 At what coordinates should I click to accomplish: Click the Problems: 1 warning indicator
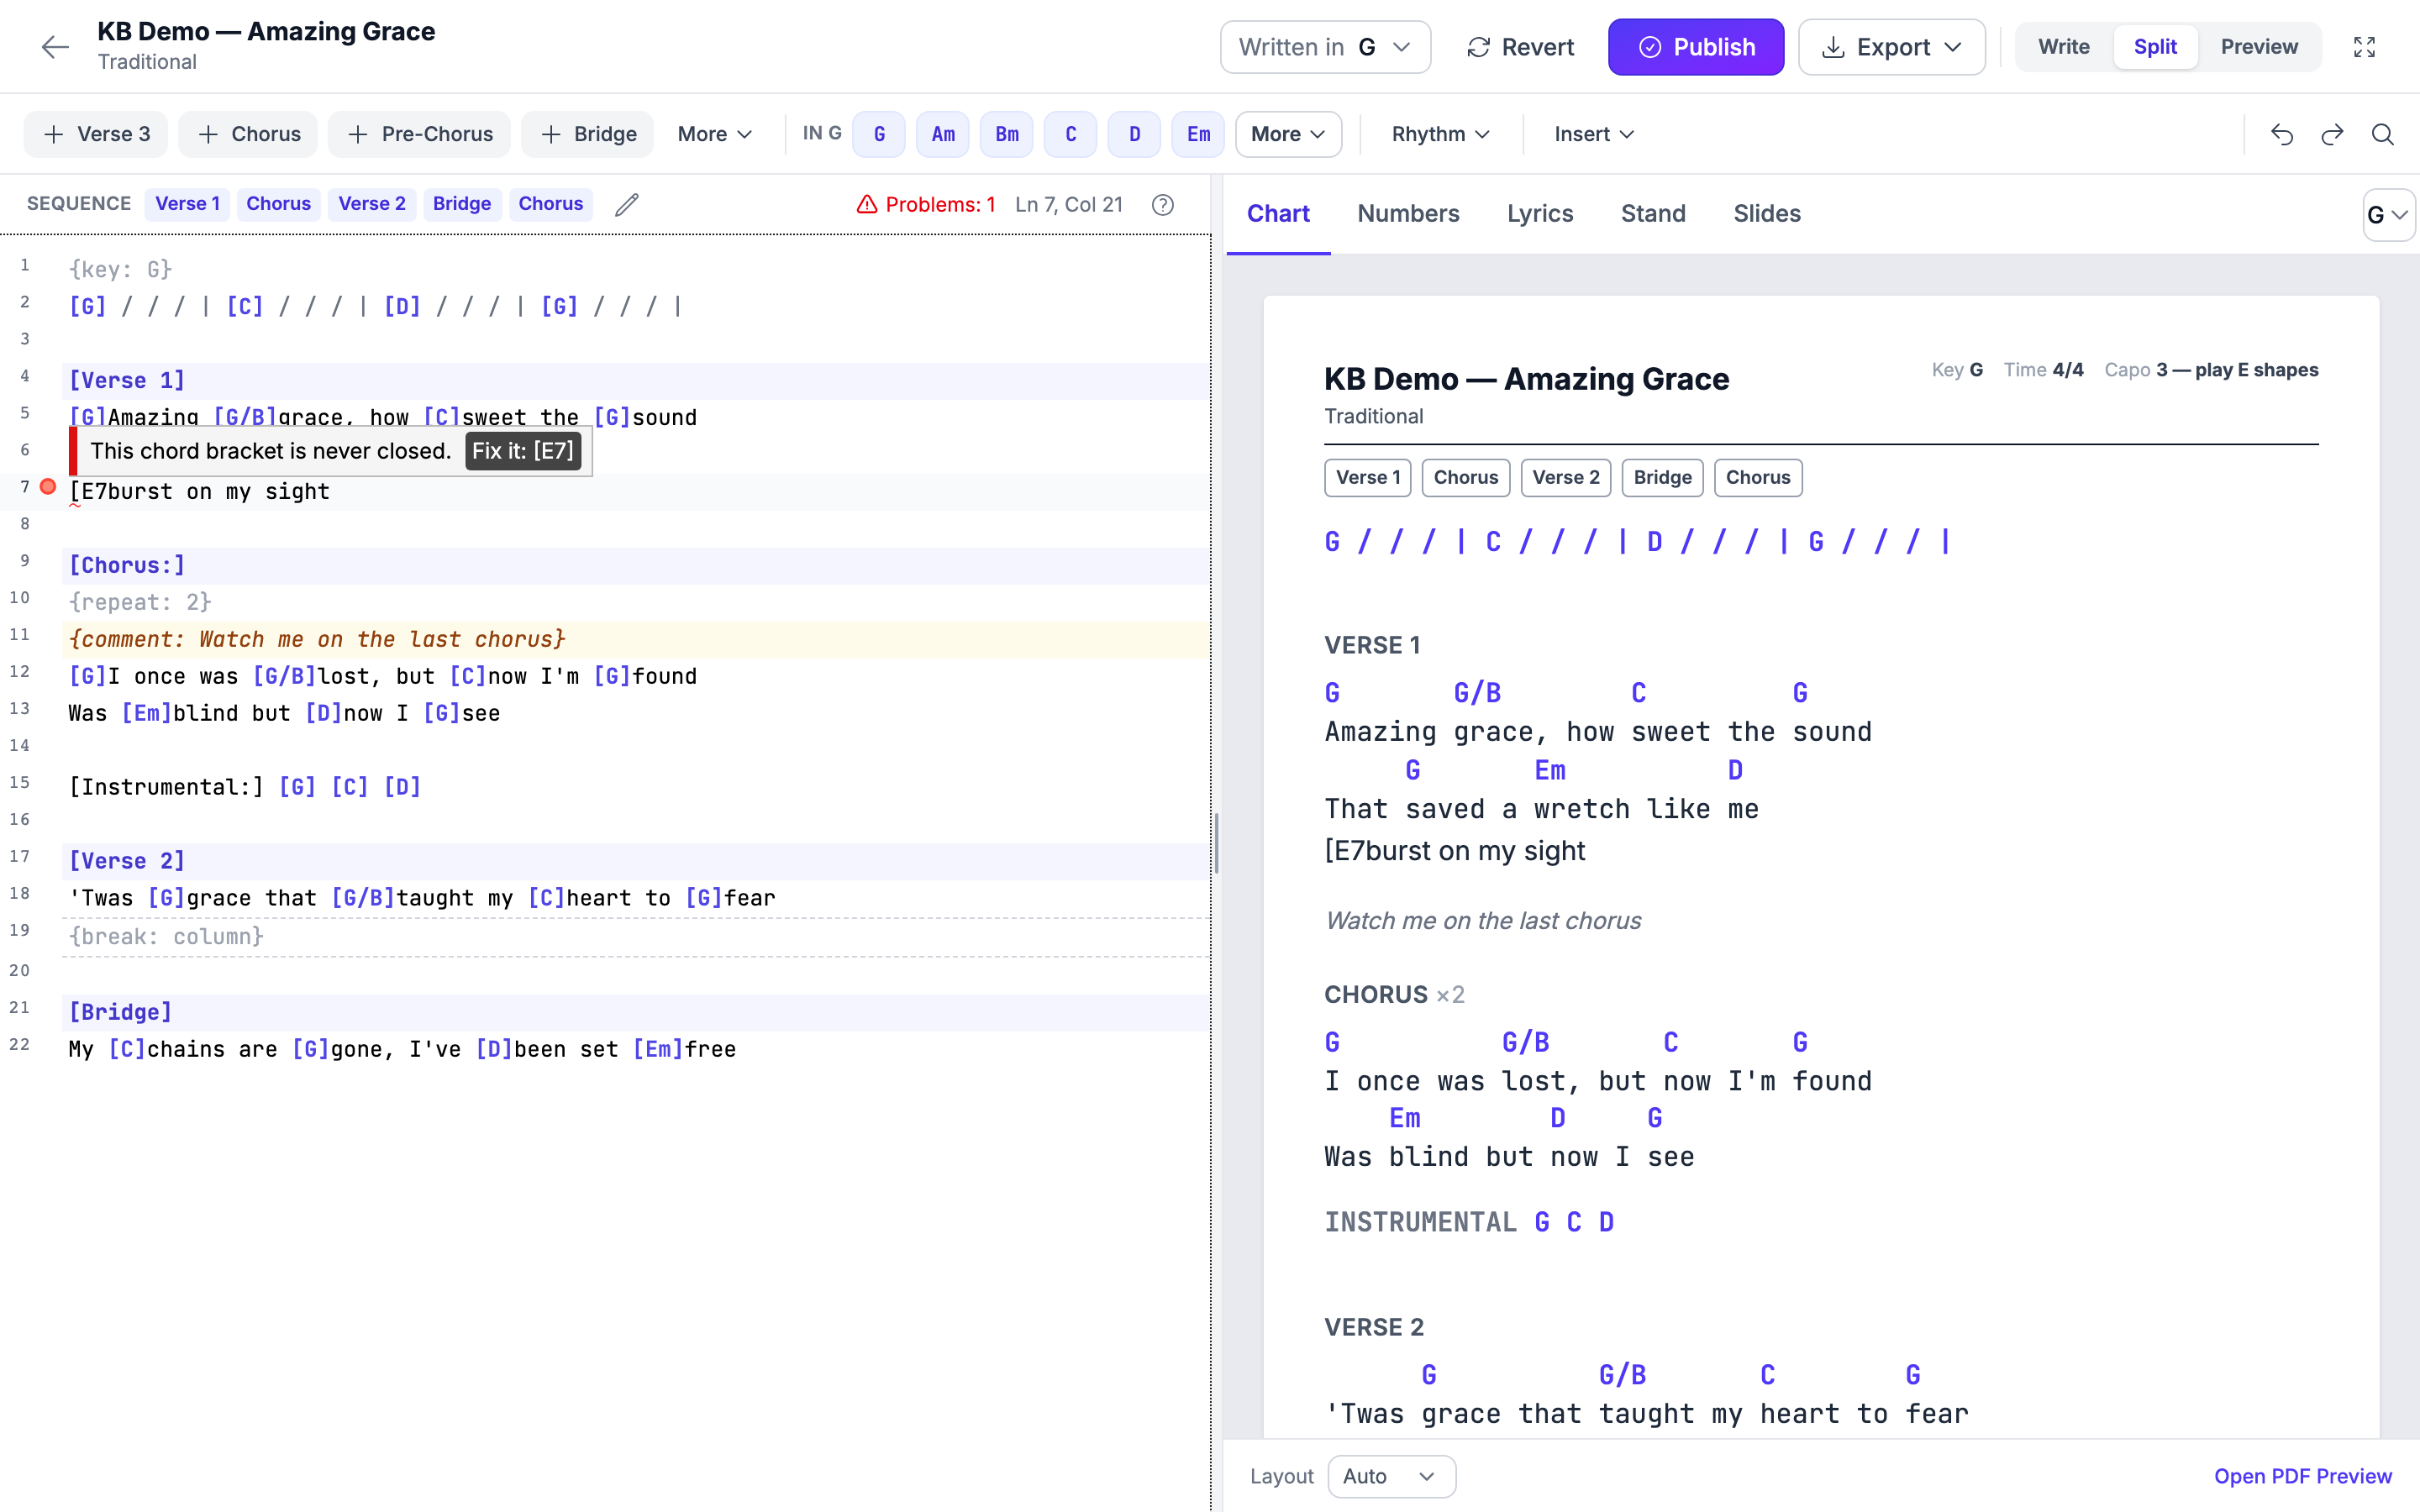click(926, 204)
